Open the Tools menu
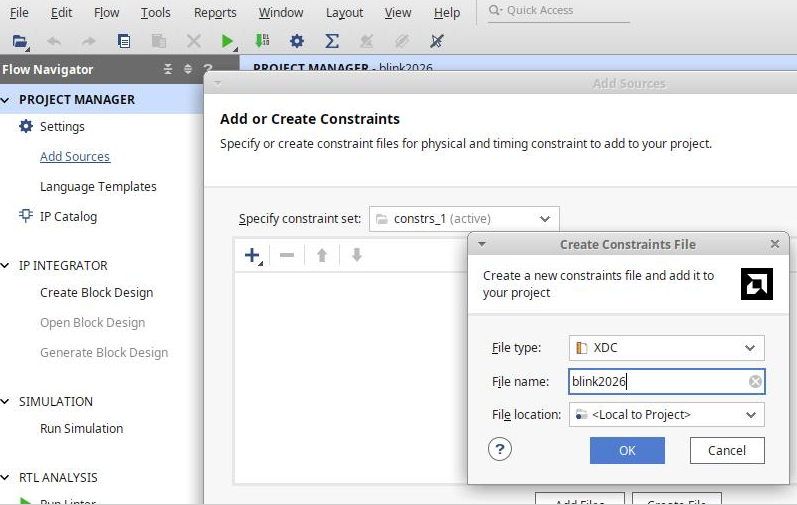 pos(155,13)
